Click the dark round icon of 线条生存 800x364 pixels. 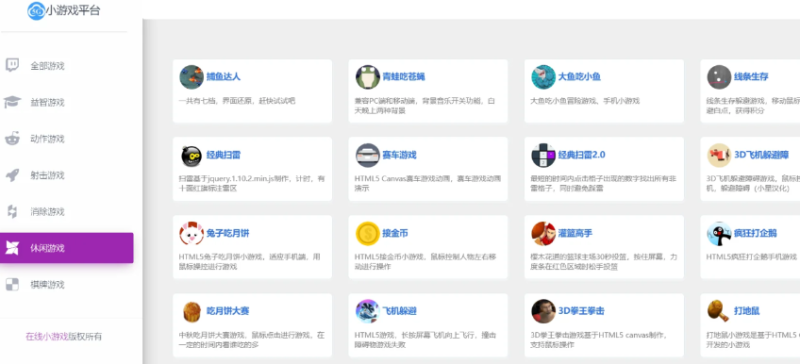[719, 77]
